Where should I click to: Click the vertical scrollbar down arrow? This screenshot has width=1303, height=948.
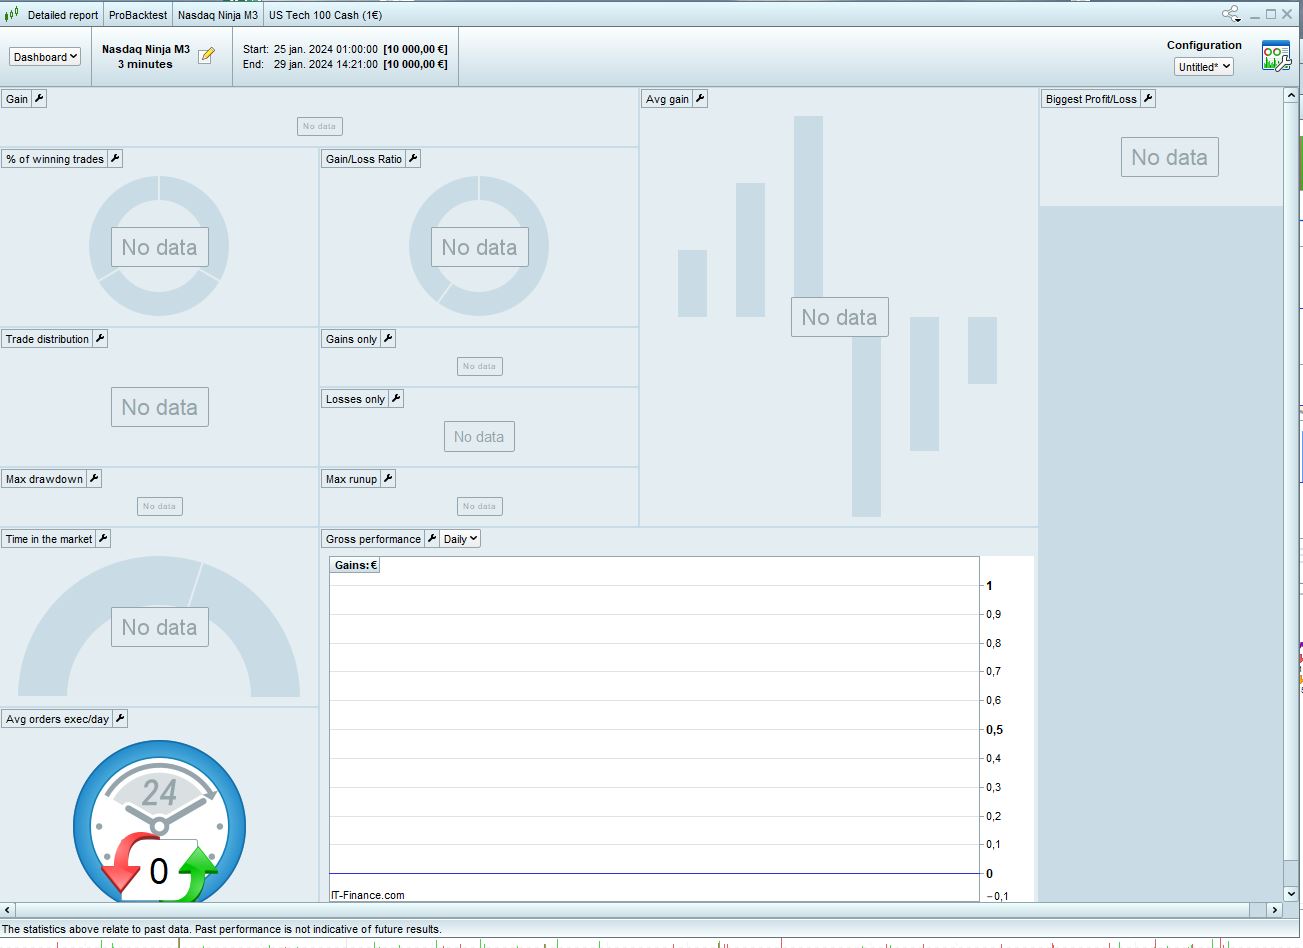1291,894
